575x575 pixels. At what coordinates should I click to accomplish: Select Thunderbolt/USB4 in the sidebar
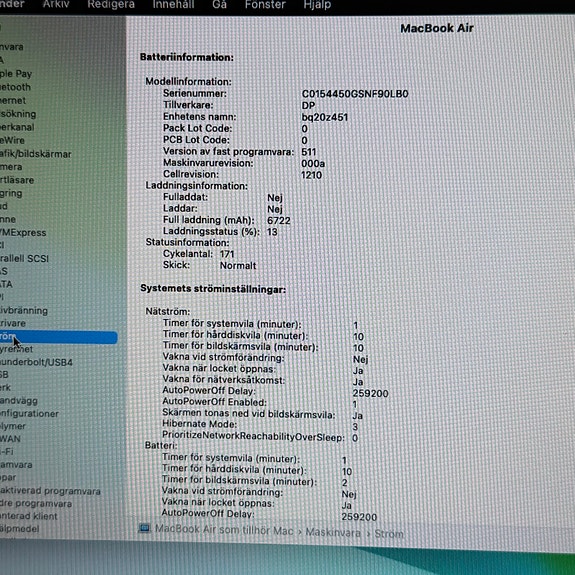point(36,362)
